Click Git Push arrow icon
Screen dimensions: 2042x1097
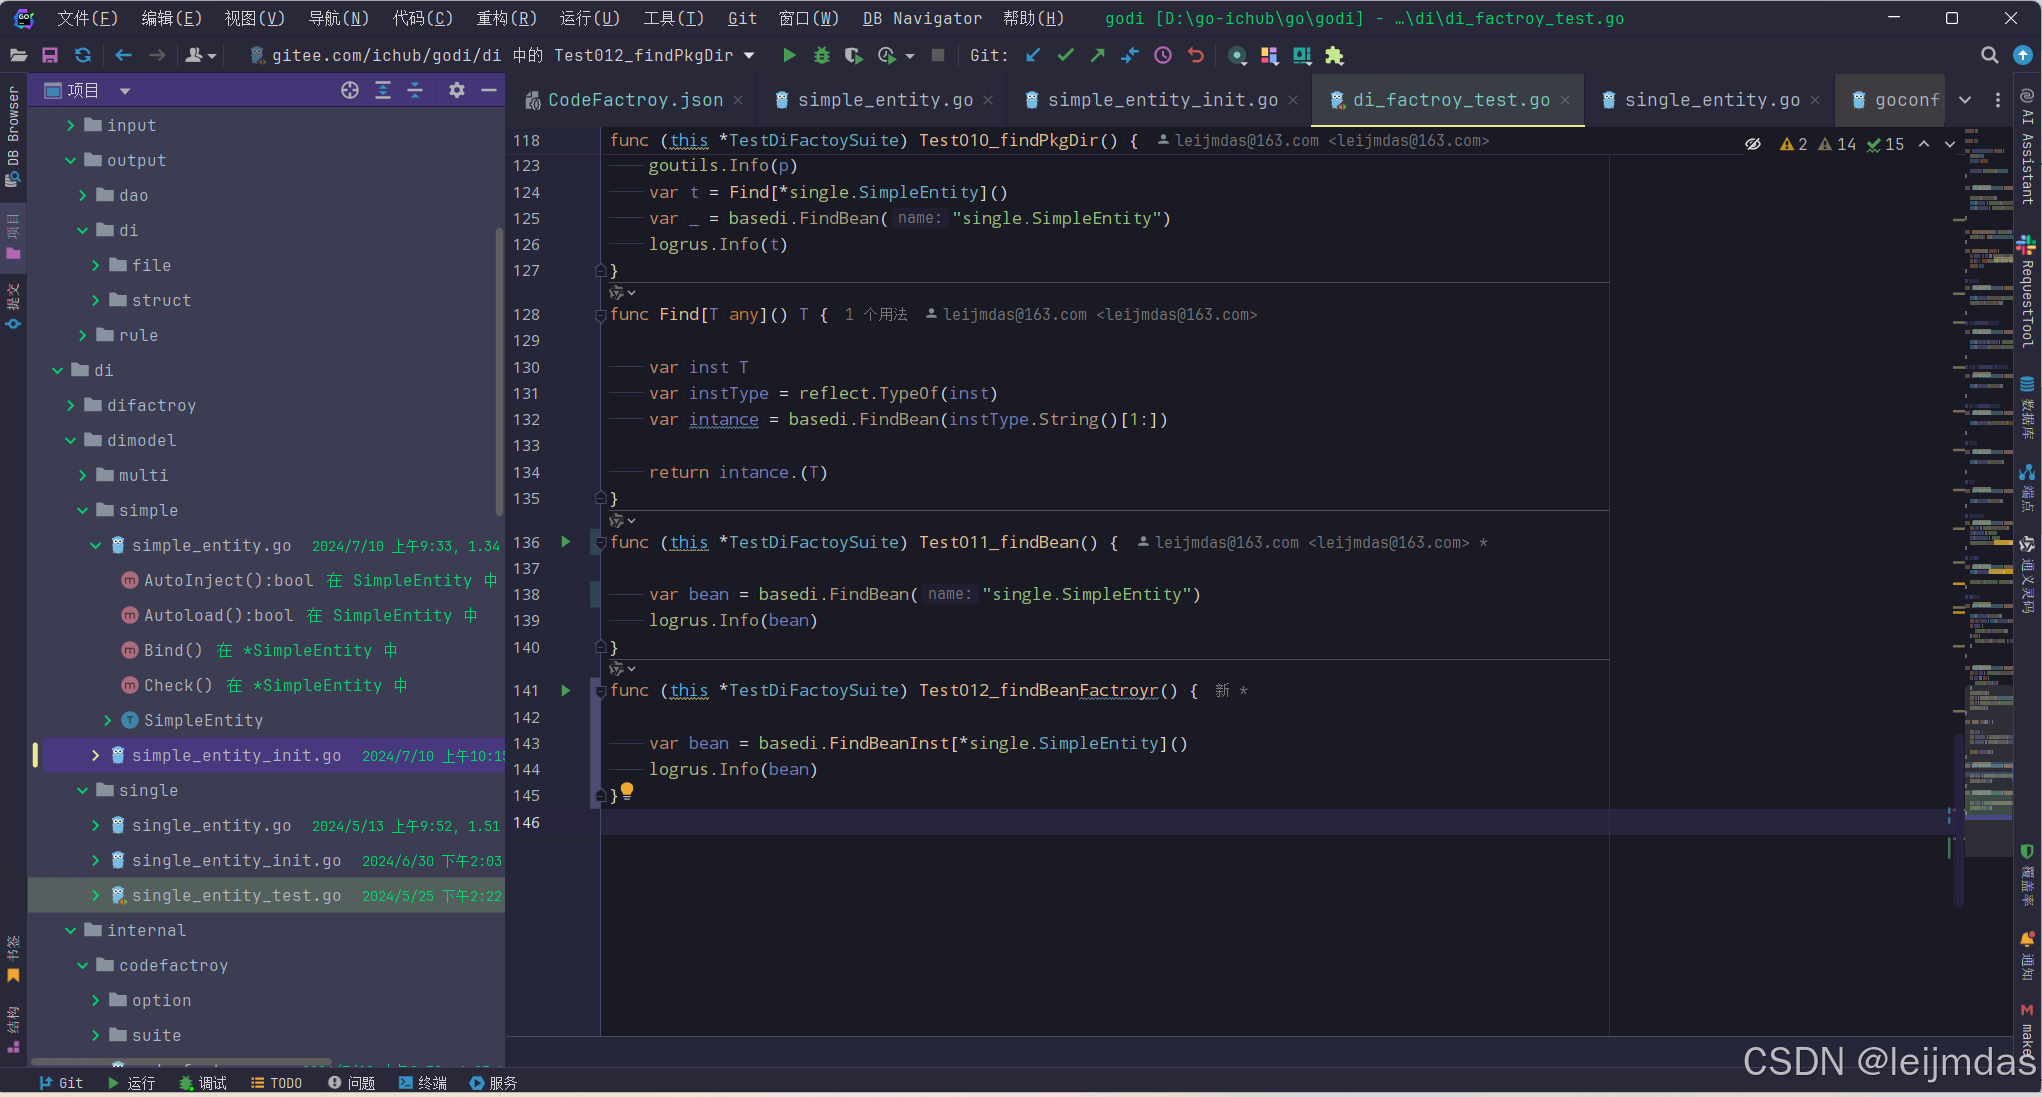1098,56
